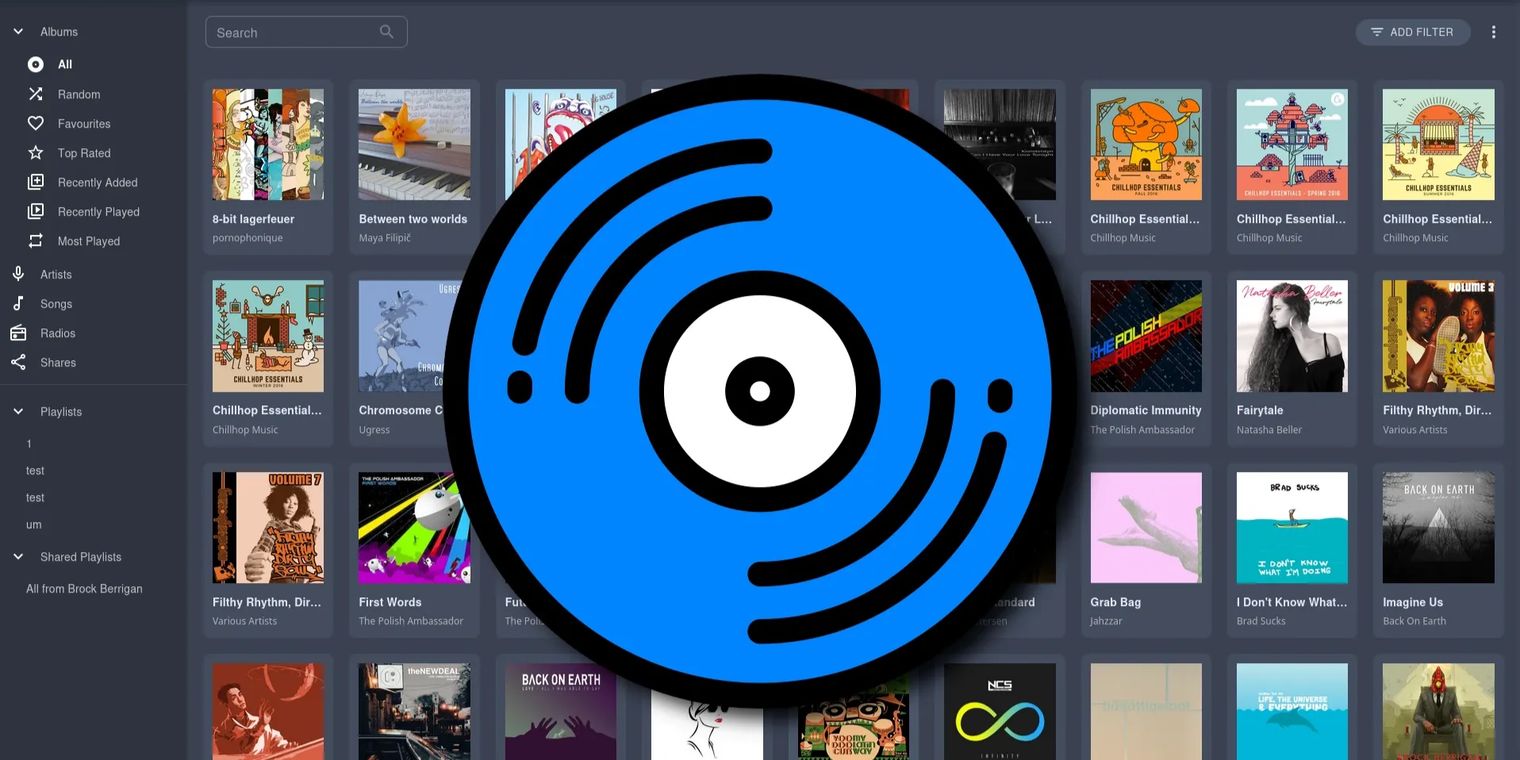
Task: Open the Diplomatic Immunity album cover
Action: [x=1146, y=336]
